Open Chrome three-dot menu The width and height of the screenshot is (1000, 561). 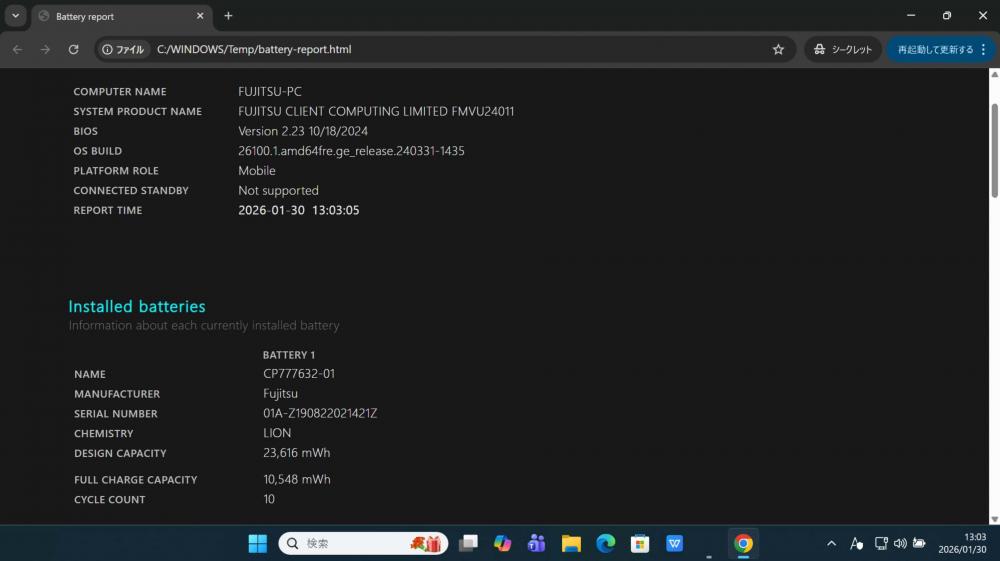coord(984,49)
